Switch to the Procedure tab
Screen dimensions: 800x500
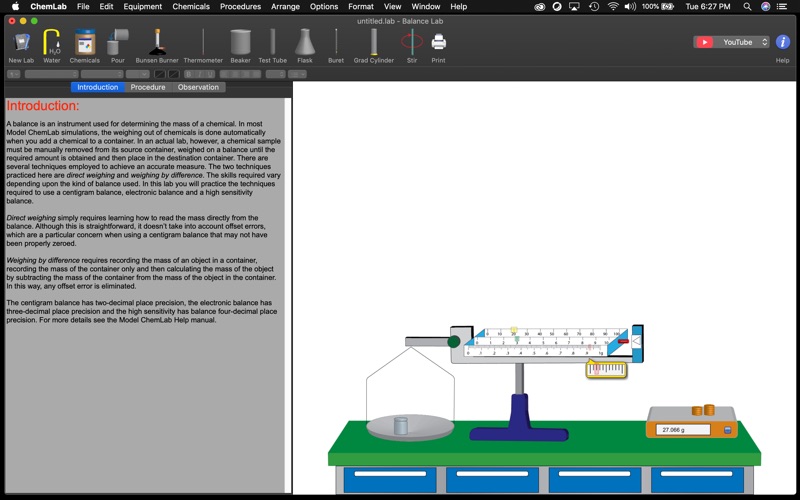(148, 87)
